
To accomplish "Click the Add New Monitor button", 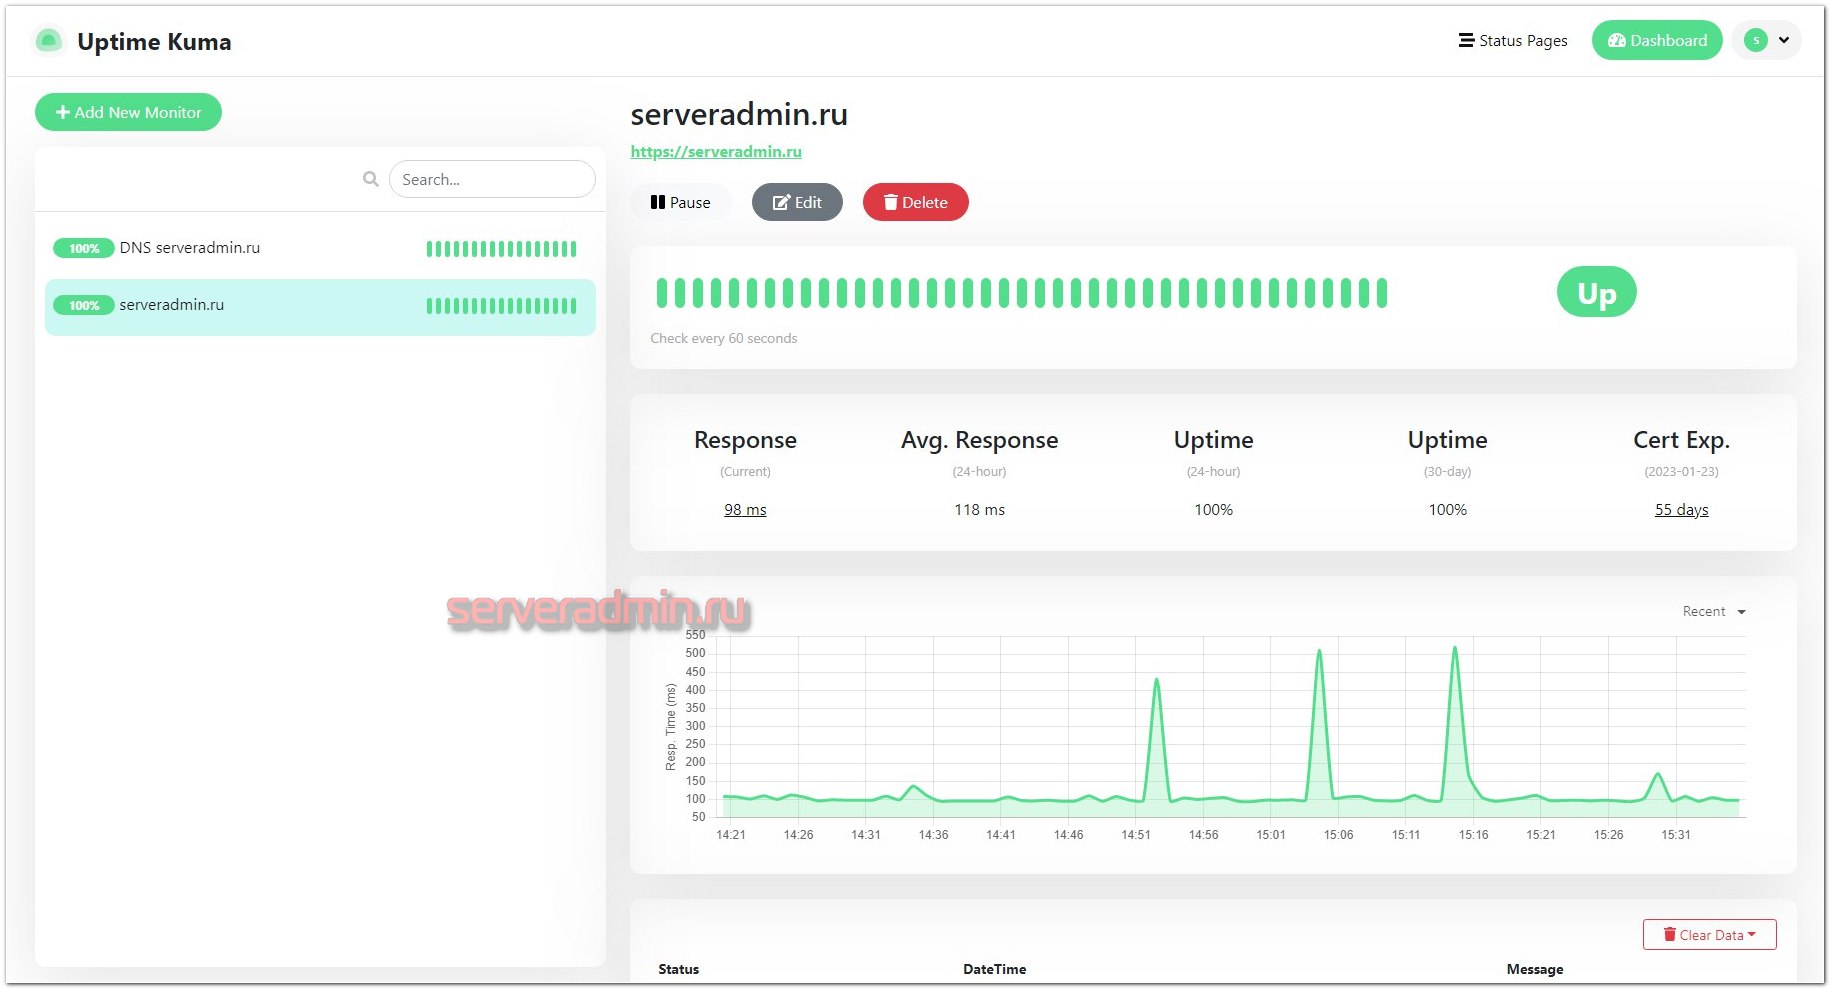I will click(x=128, y=111).
